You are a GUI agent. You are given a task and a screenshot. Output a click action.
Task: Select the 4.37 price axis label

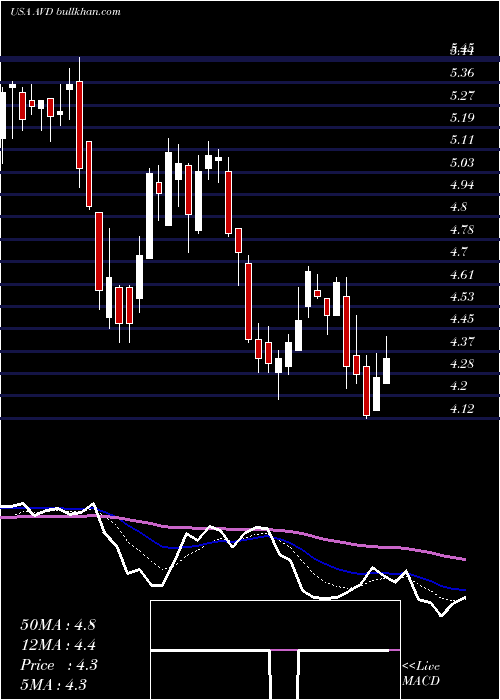(x=462, y=342)
